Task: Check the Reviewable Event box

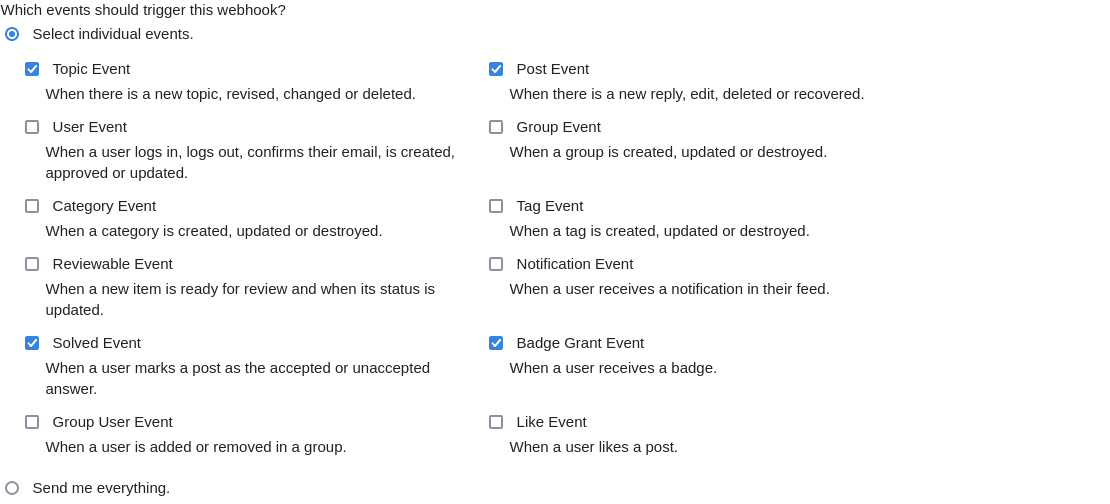Action: coord(32,264)
